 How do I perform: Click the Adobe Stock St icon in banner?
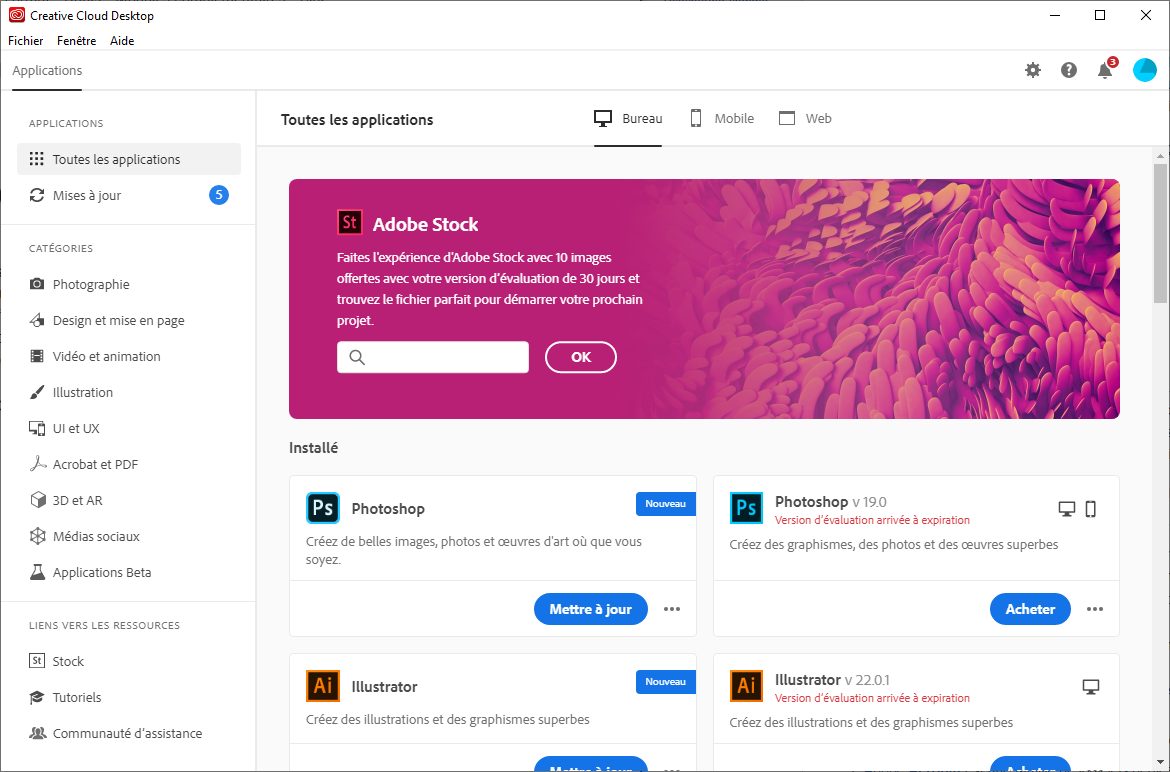(350, 222)
